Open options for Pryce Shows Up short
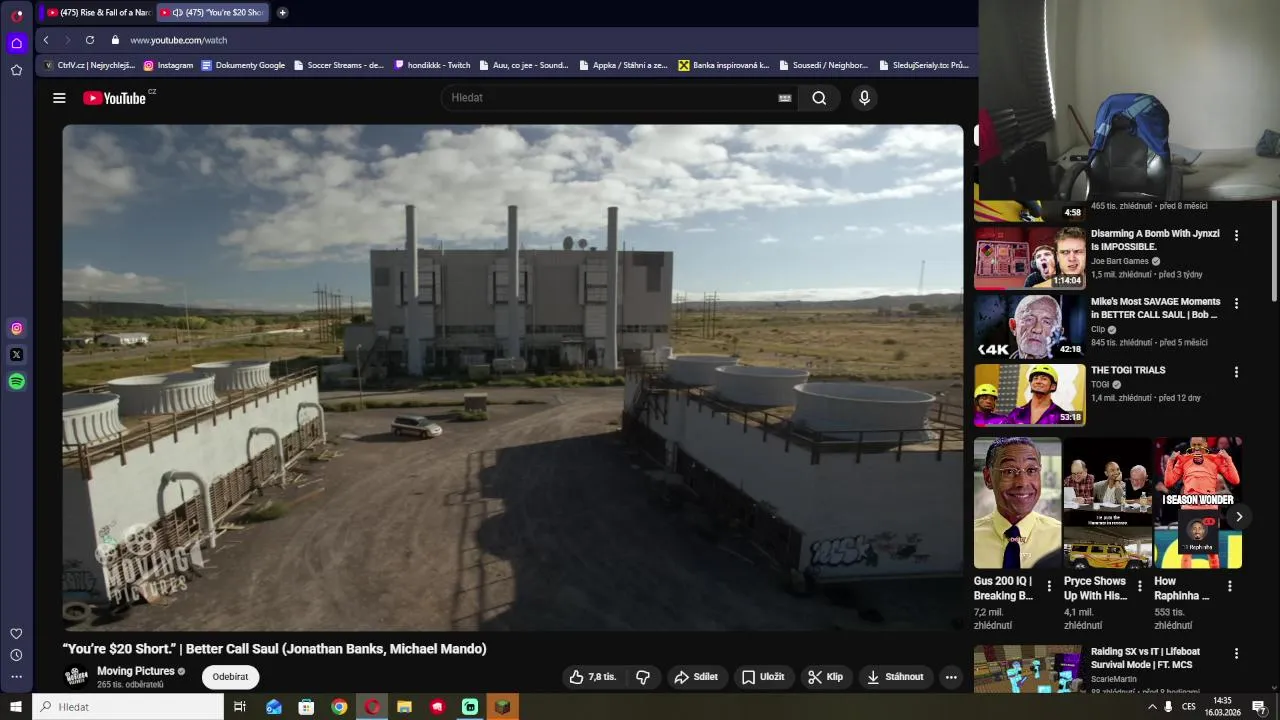Viewport: 1280px width, 720px height. pos(1139,586)
